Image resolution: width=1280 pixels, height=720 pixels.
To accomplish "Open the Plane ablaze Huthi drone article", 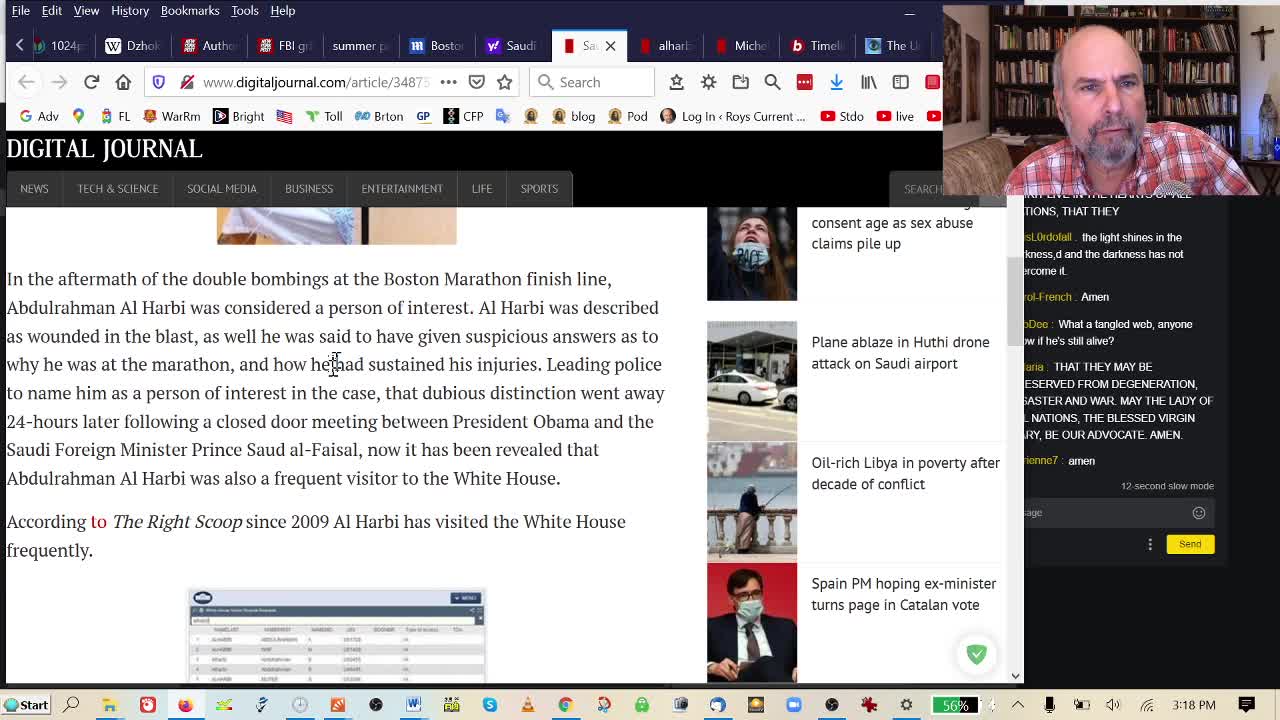I will (x=900, y=353).
